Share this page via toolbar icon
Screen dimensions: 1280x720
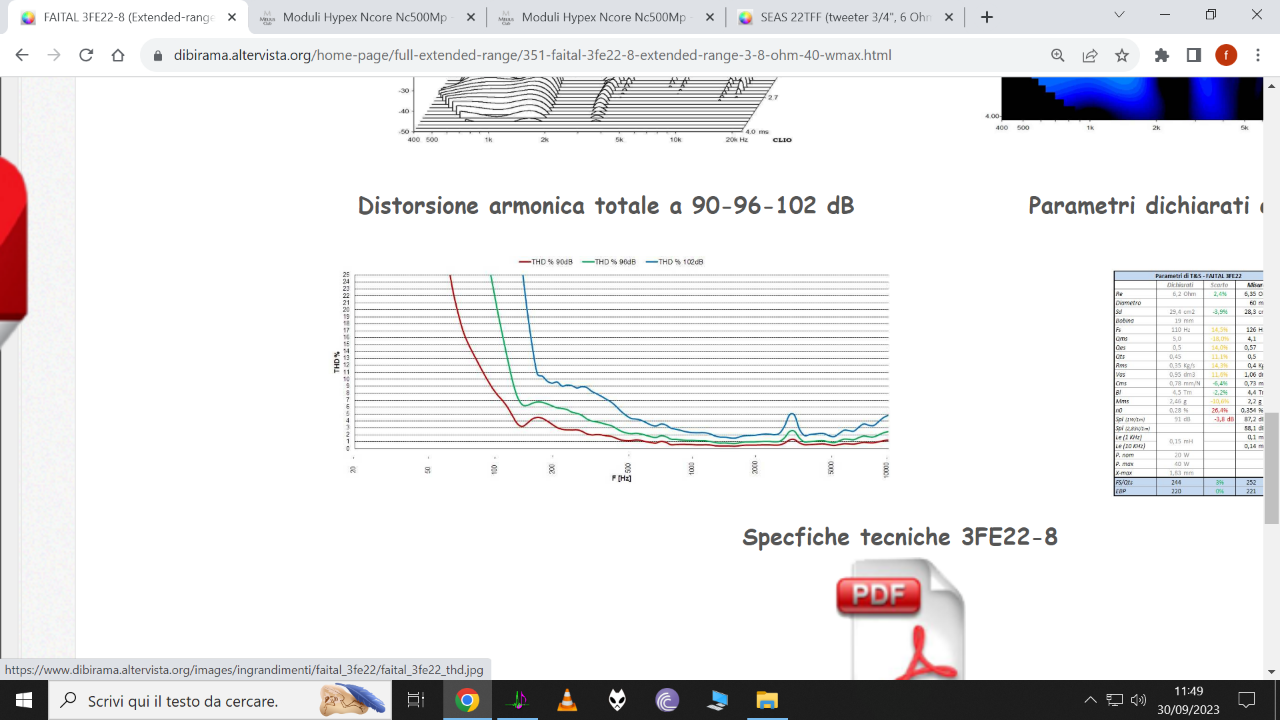1090,56
